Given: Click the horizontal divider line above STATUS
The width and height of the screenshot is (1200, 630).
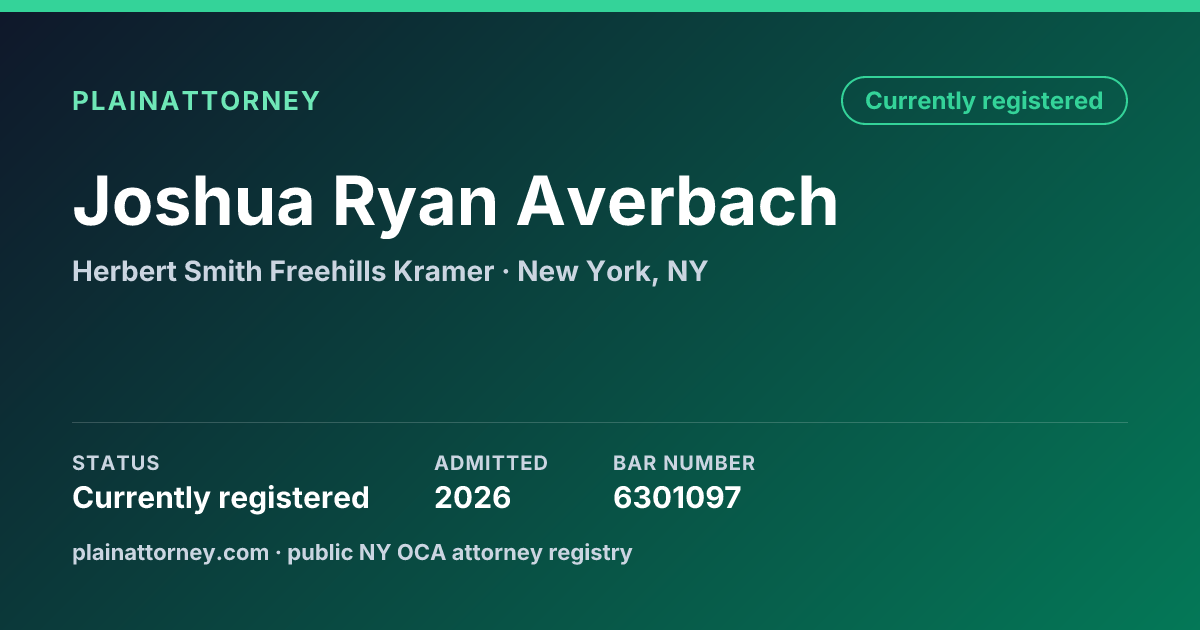Looking at the screenshot, I should coord(600,422).
